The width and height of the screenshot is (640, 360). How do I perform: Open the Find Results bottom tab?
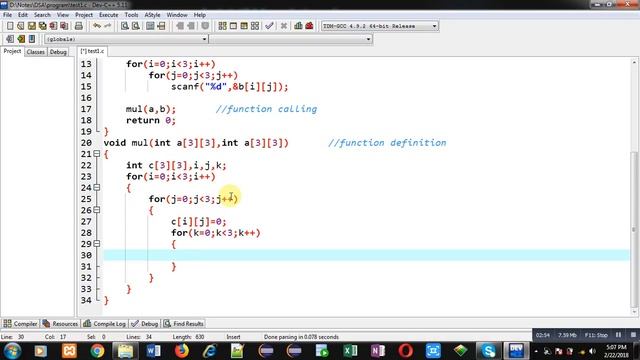tap(184, 324)
